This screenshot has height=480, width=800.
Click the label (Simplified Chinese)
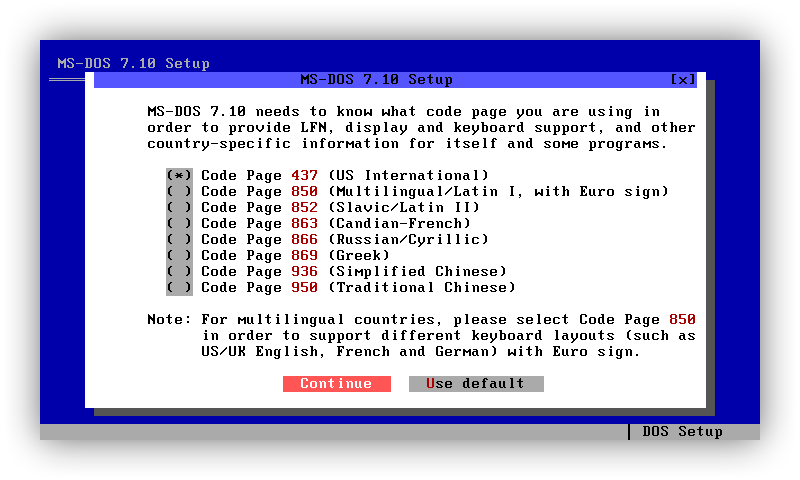417,271
